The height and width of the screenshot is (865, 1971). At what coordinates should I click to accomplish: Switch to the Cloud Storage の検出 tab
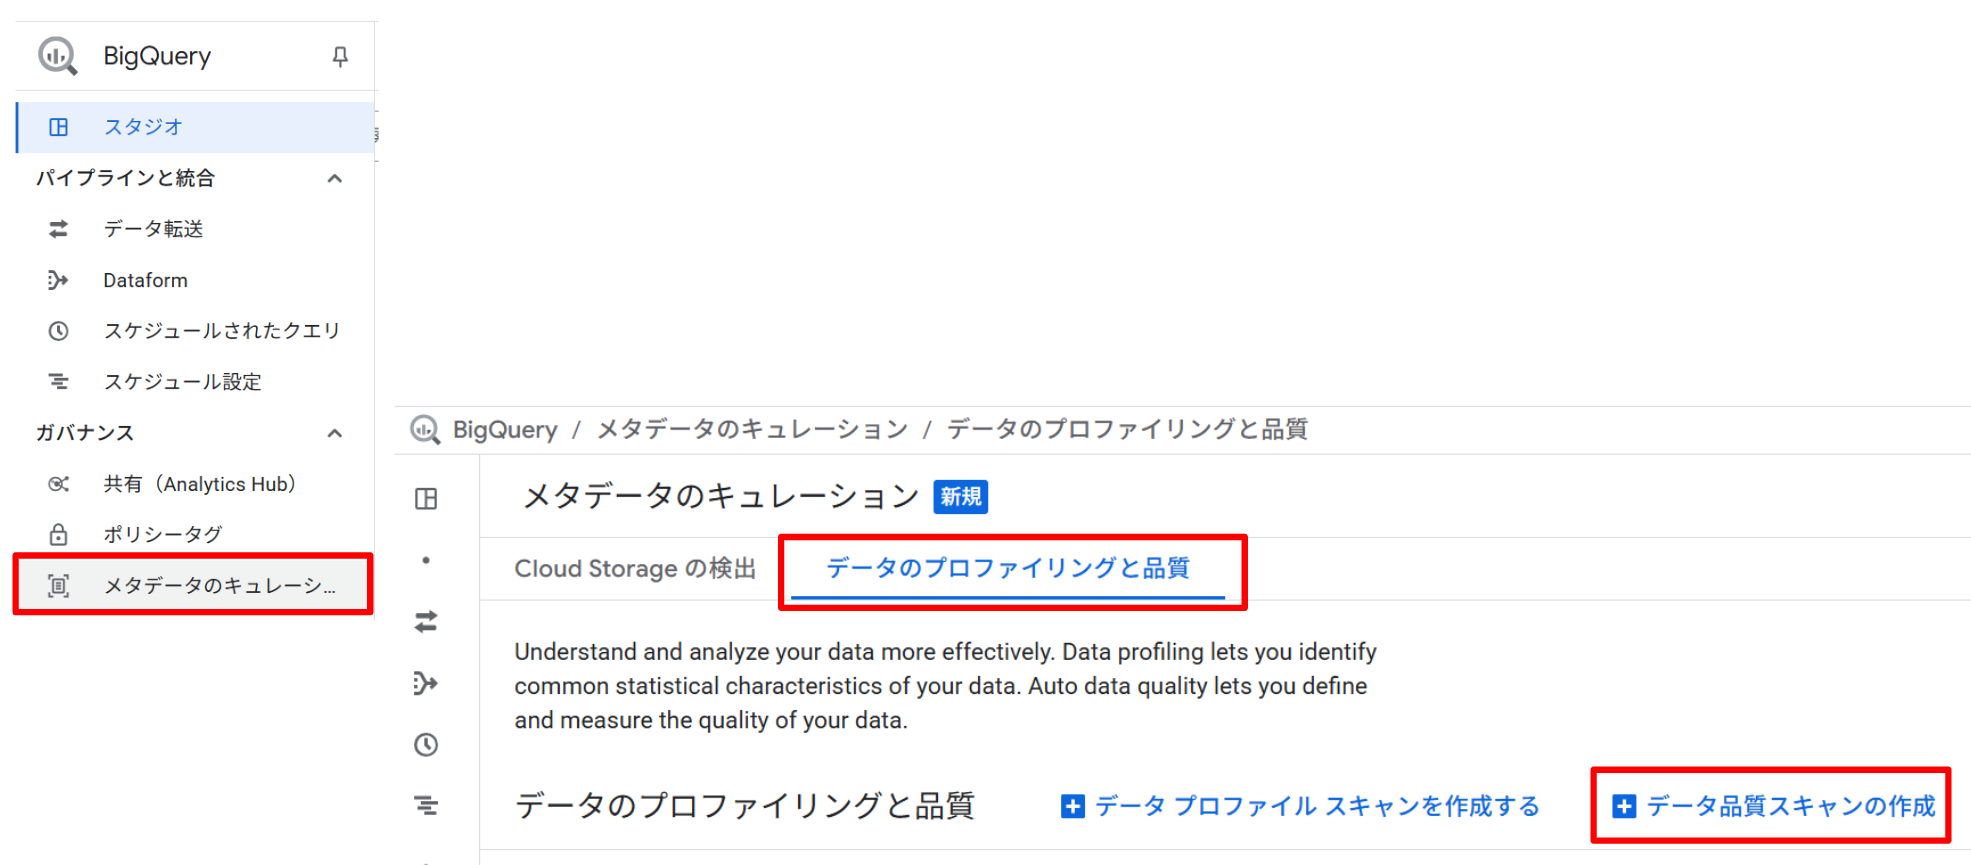tap(634, 568)
